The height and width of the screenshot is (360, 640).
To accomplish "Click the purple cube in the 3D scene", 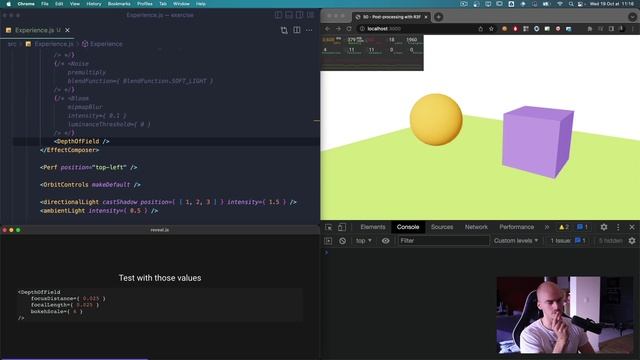I will pos(537,142).
